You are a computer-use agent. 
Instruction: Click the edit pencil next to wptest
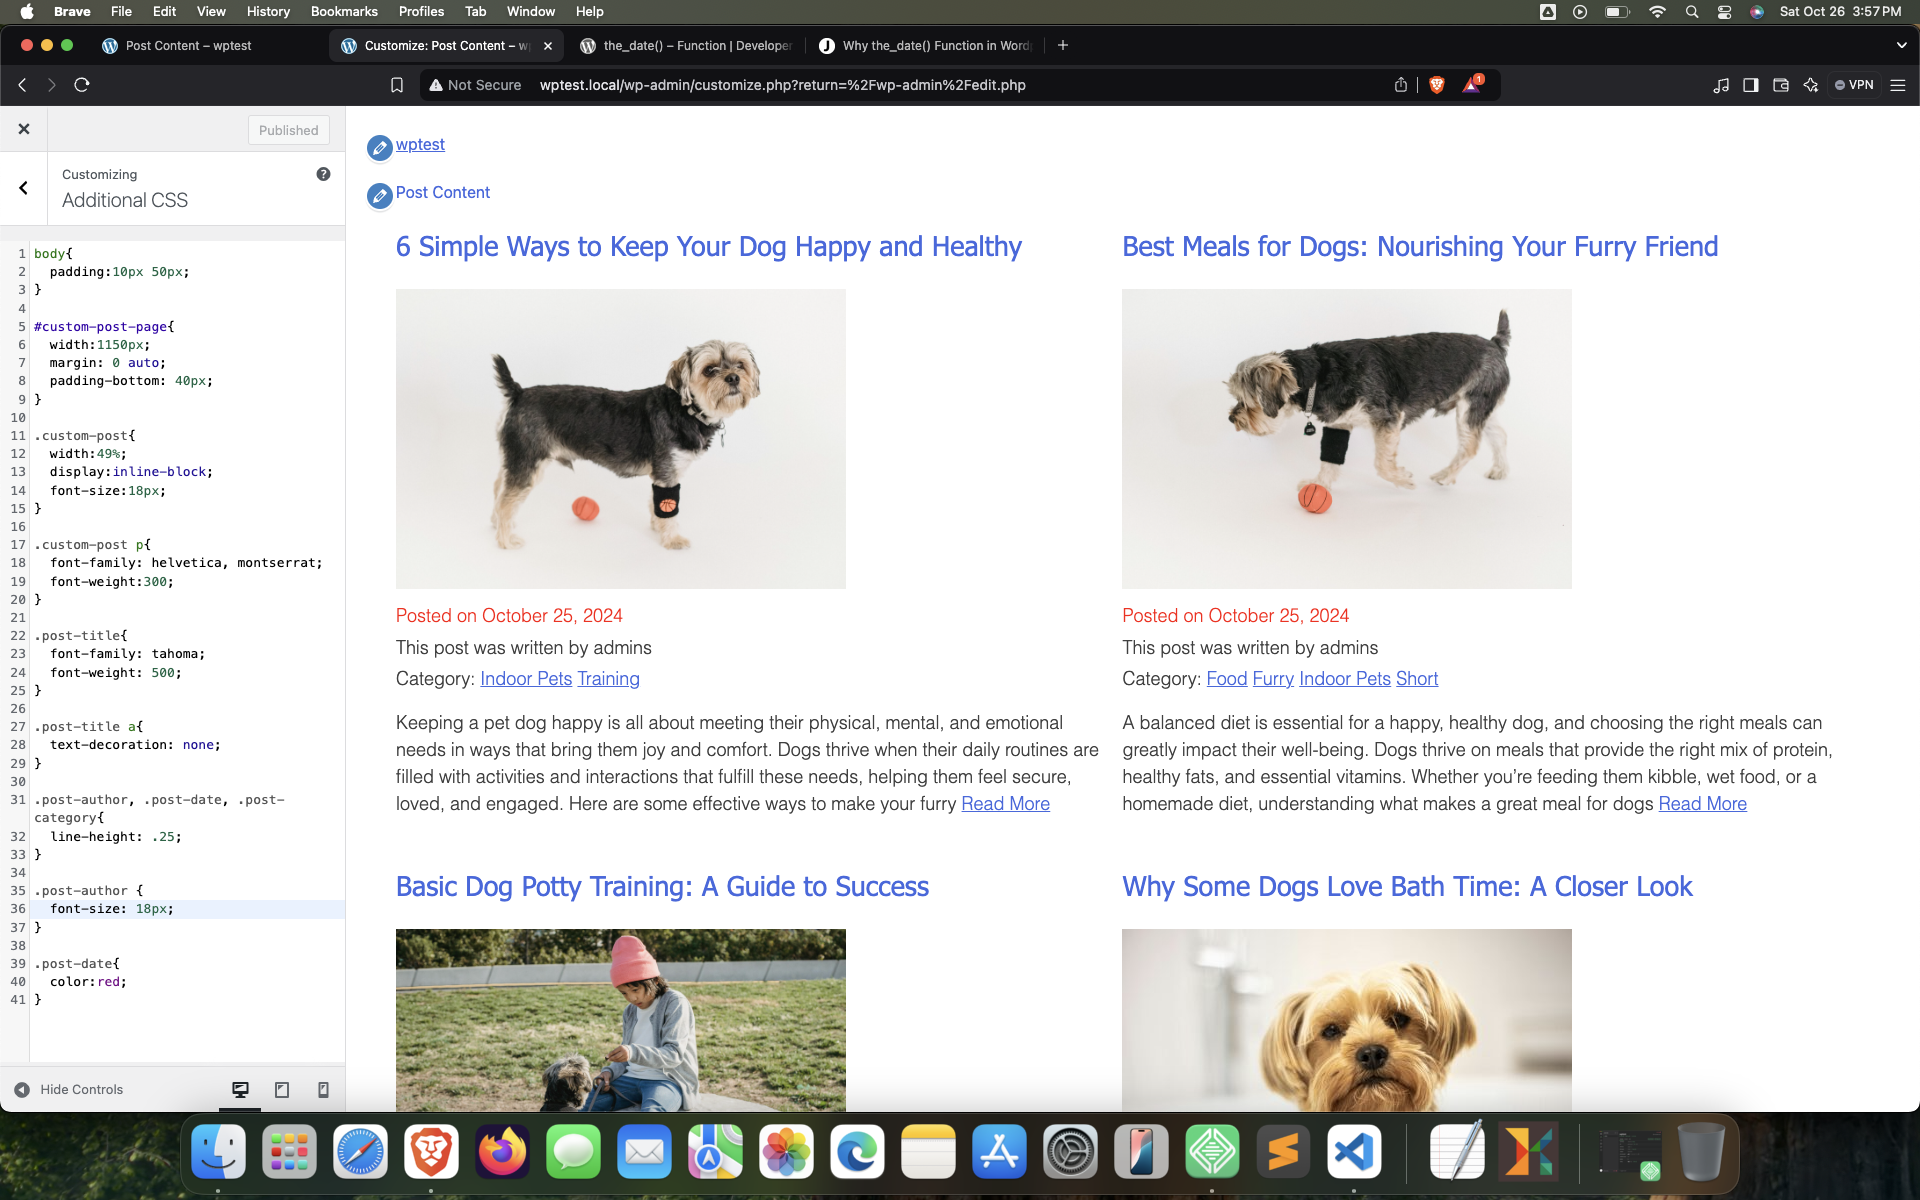pos(379,148)
